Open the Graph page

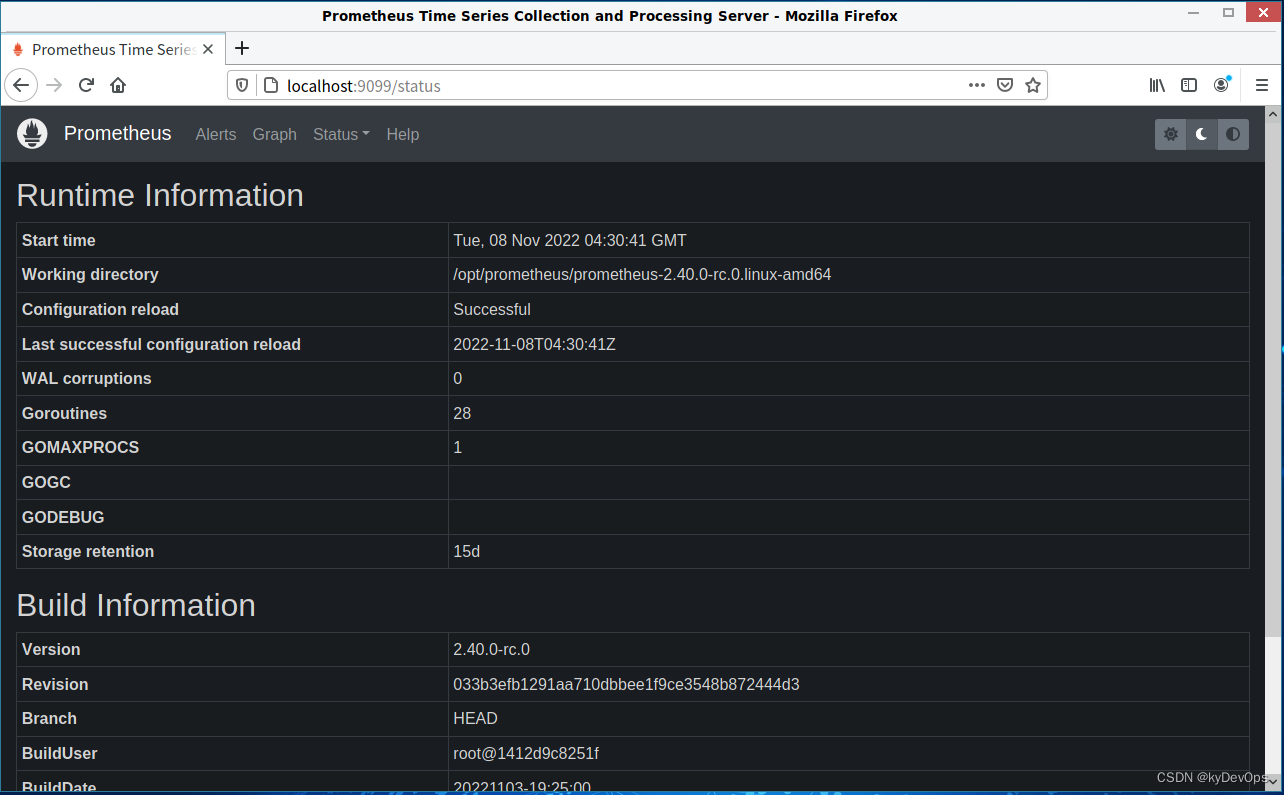pos(275,134)
